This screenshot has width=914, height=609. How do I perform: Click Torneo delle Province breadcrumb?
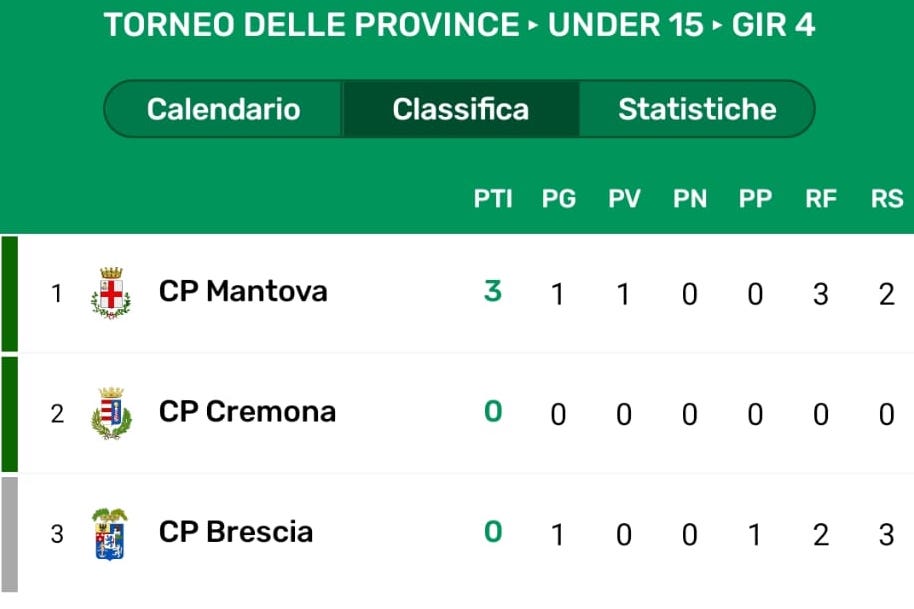[312, 25]
